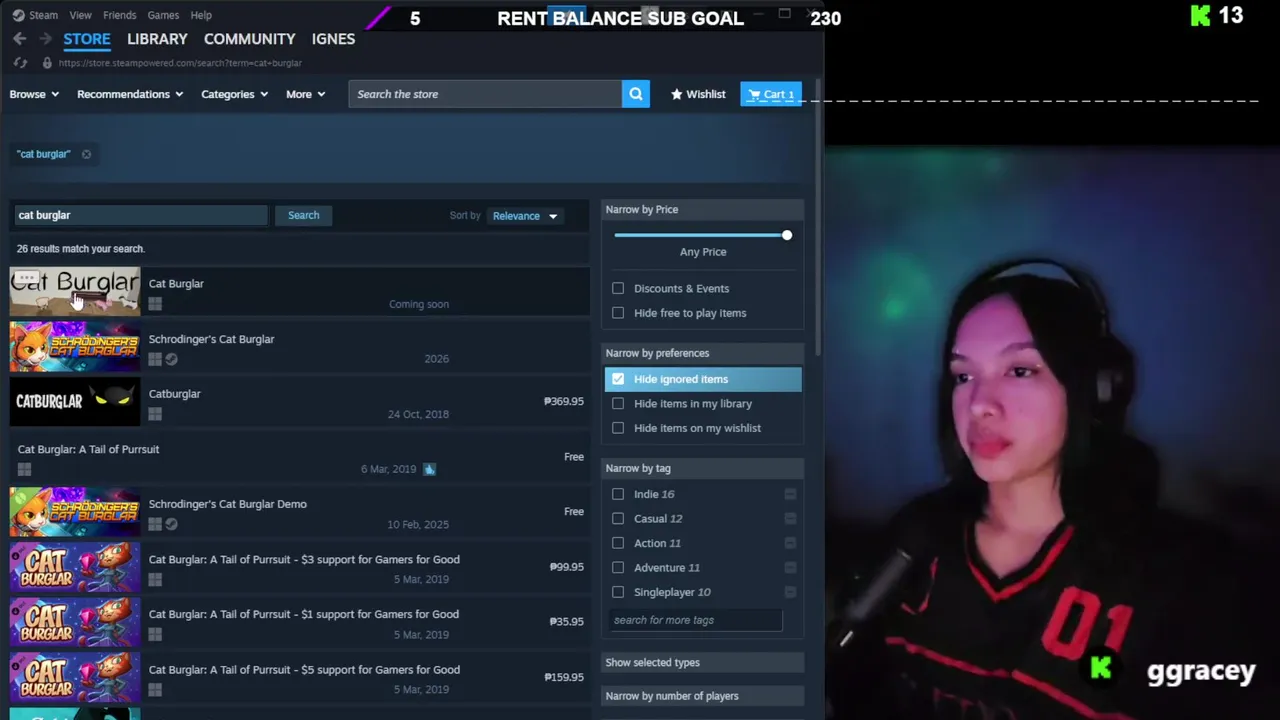Click Windows icon under Catburglar title
Viewport: 1280px width, 720px height.
(155, 414)
